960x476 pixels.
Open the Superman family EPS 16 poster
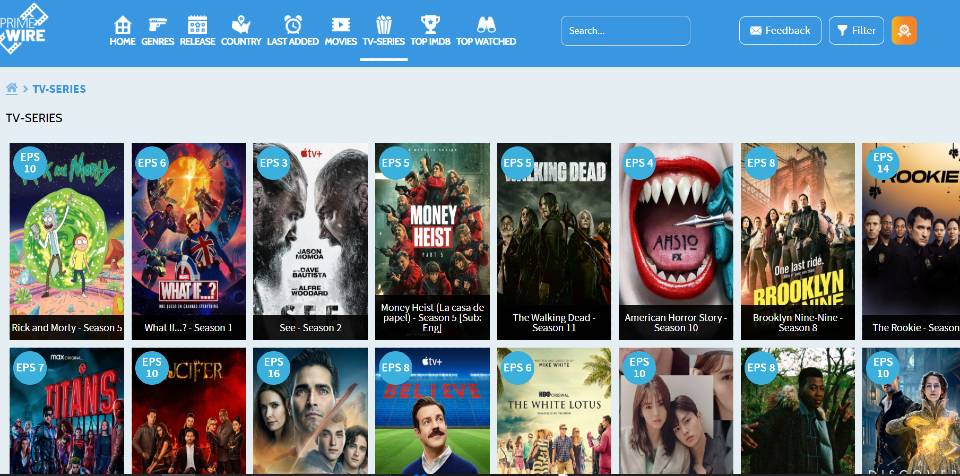click(x=310, y=410)
